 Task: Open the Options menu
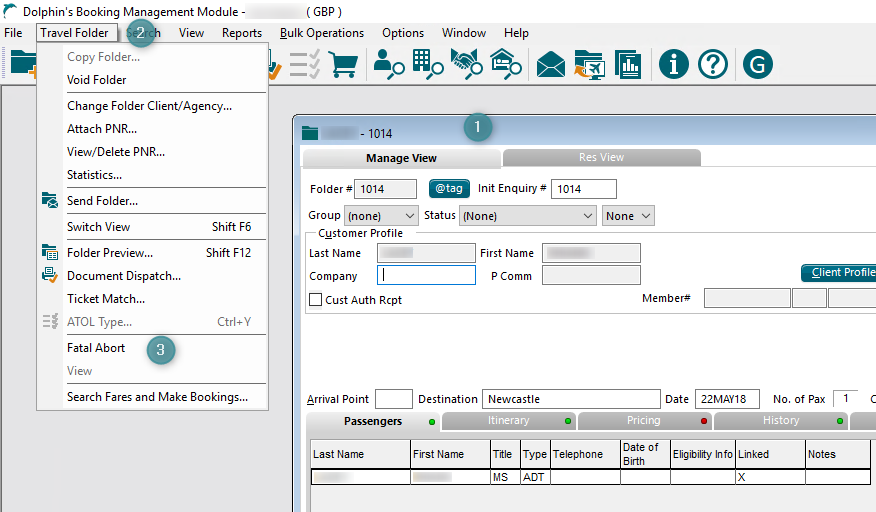pyautogui.click(x=403, y=33)
